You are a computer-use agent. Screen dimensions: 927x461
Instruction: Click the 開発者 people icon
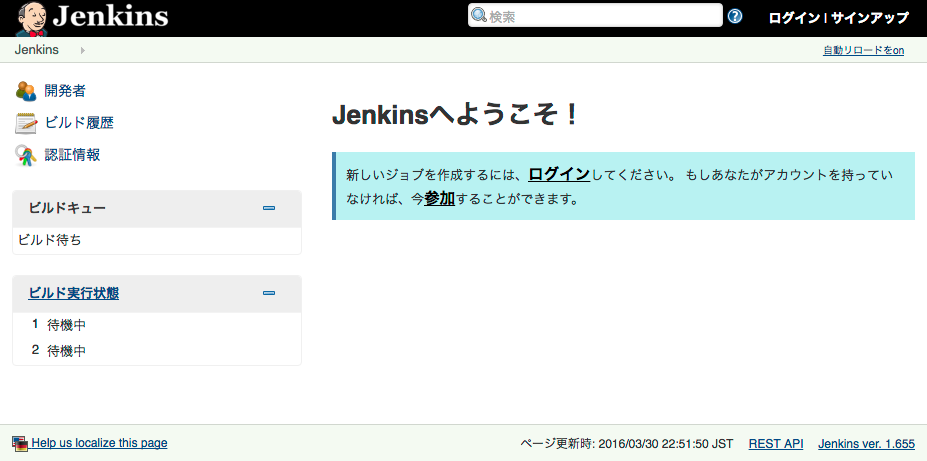click(x=26, y=91)
